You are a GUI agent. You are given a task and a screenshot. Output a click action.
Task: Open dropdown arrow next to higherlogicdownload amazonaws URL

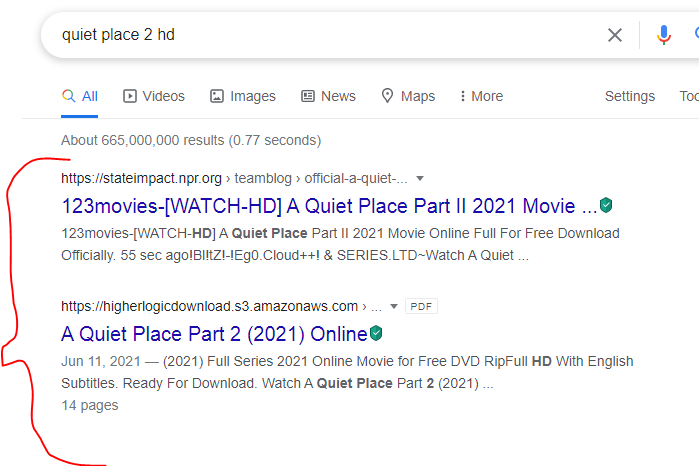(x=394, y=306)
